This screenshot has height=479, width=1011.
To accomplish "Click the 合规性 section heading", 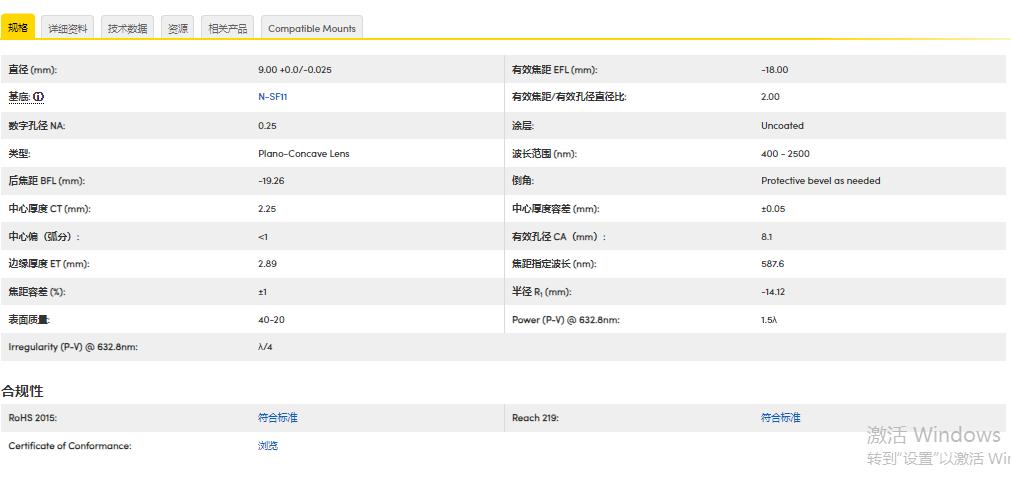I will tap(22, 391).
